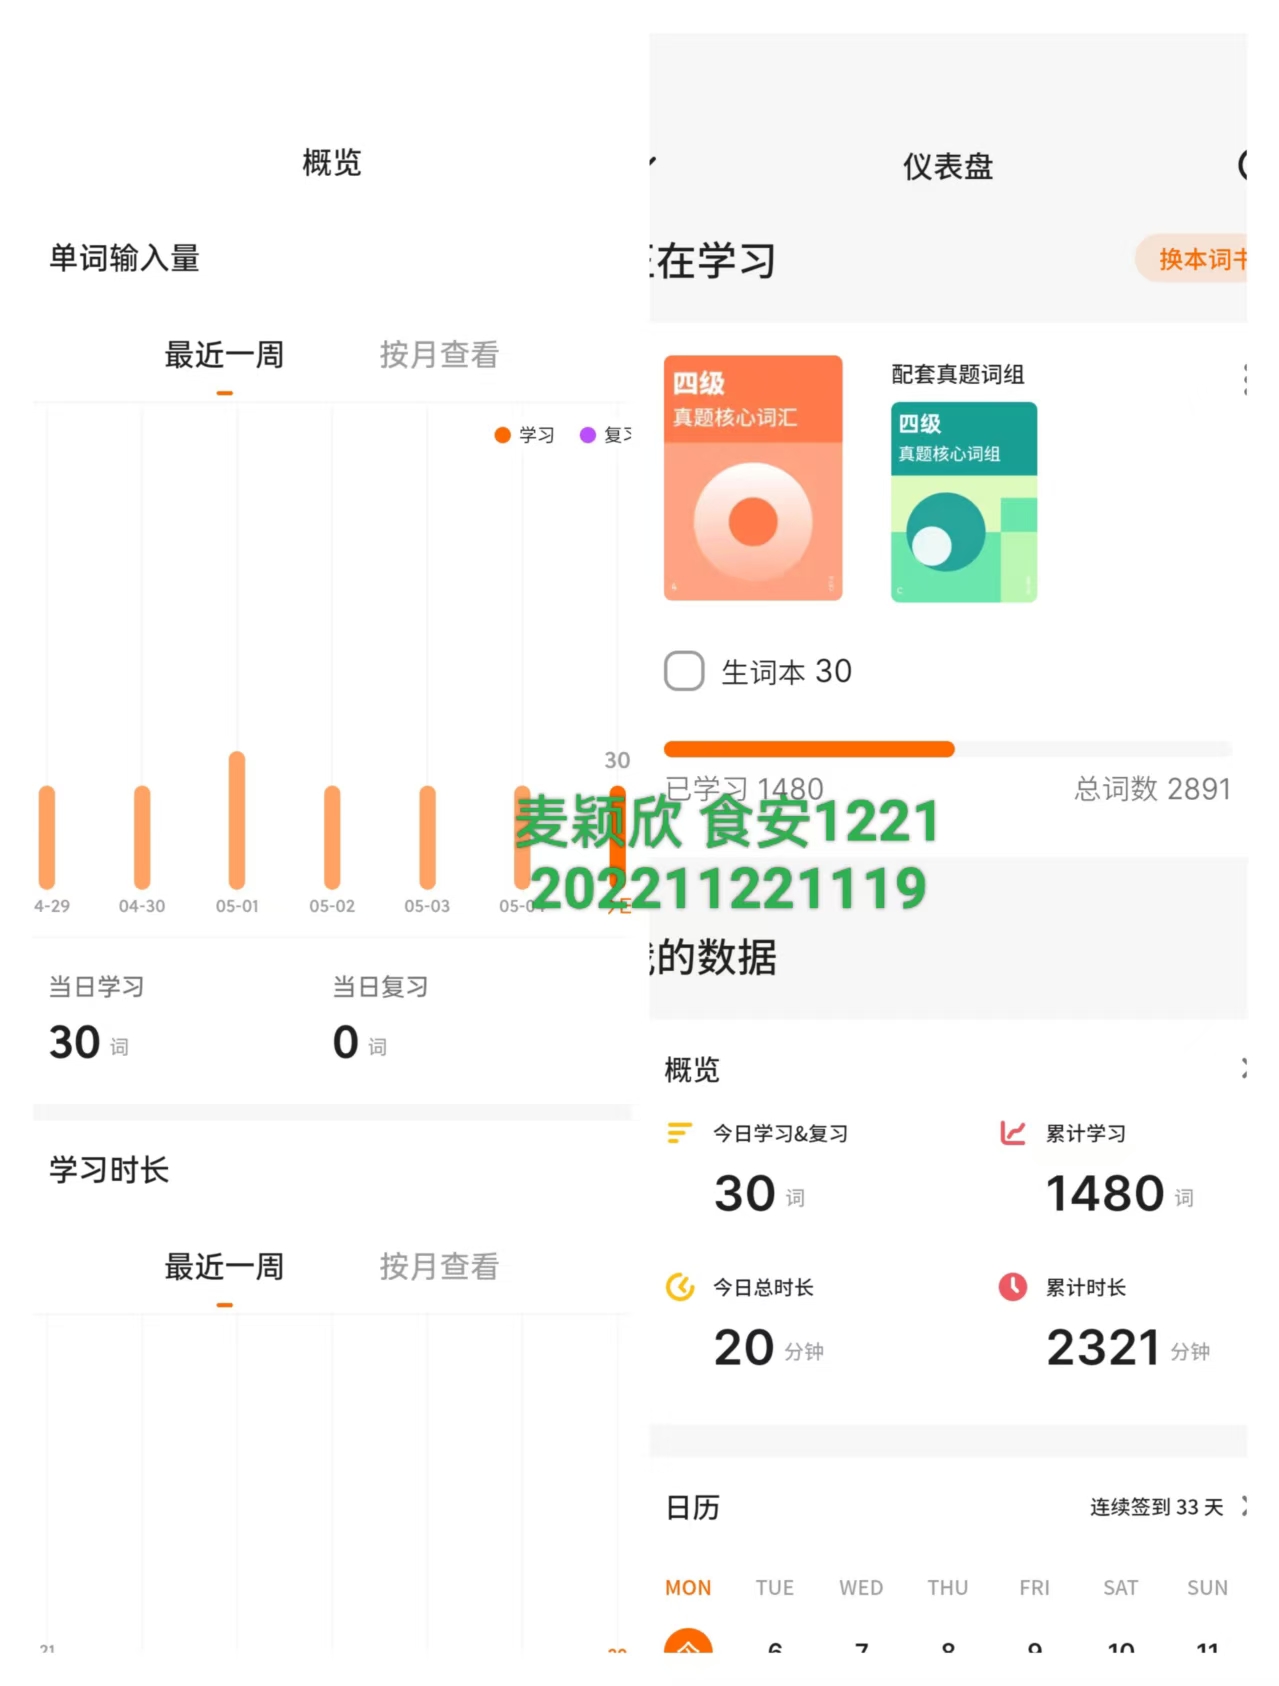Select 按月查看 tab under 学习时长
The width and height of the screenshot is (1279, 1686).
point(439,1266)
